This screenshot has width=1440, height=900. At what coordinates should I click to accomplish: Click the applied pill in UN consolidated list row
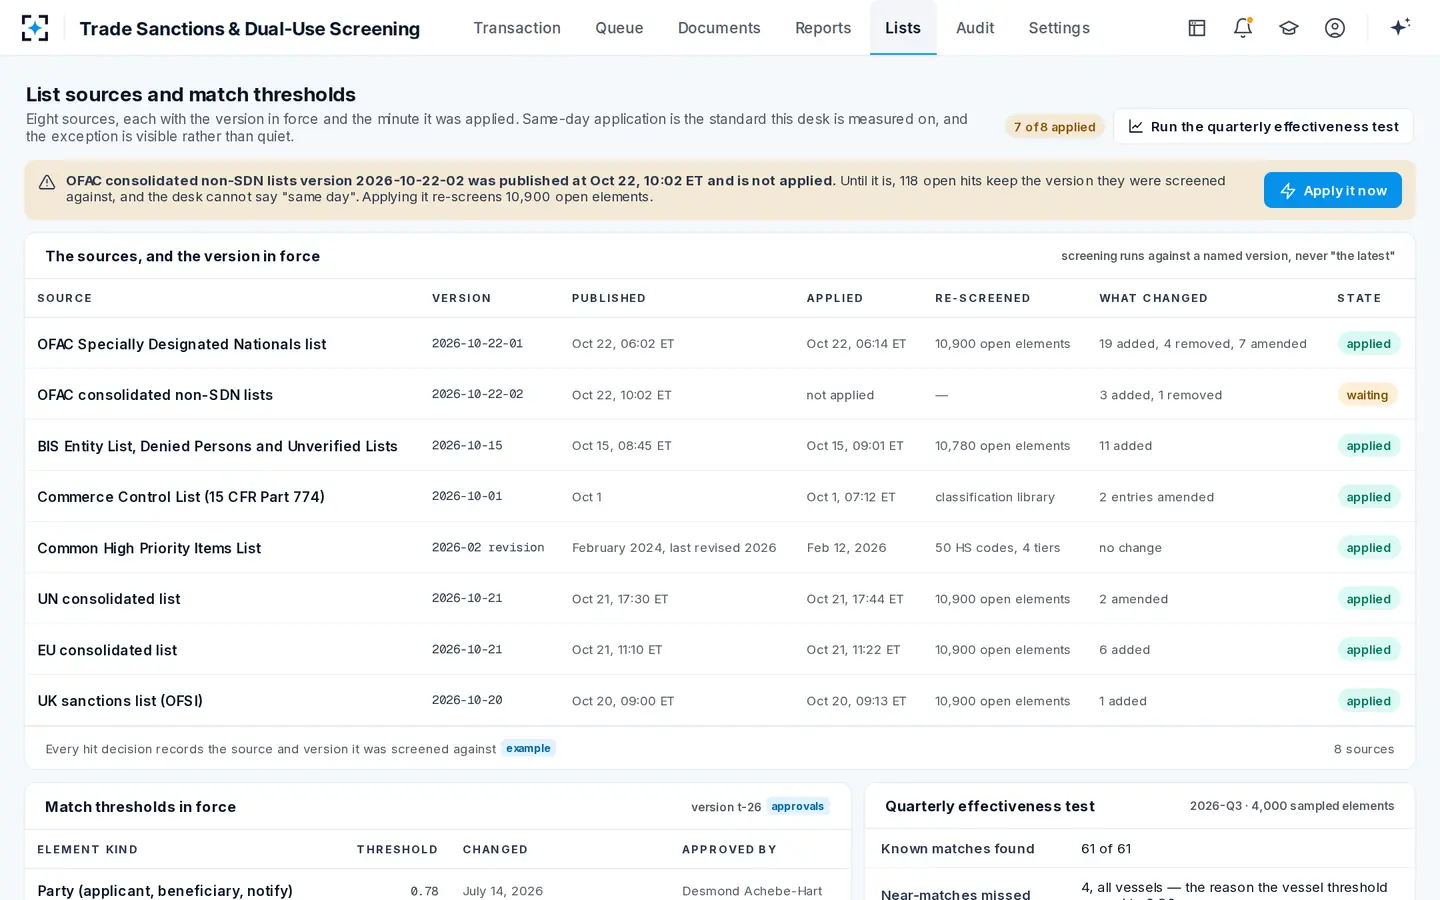[1368, 599]
